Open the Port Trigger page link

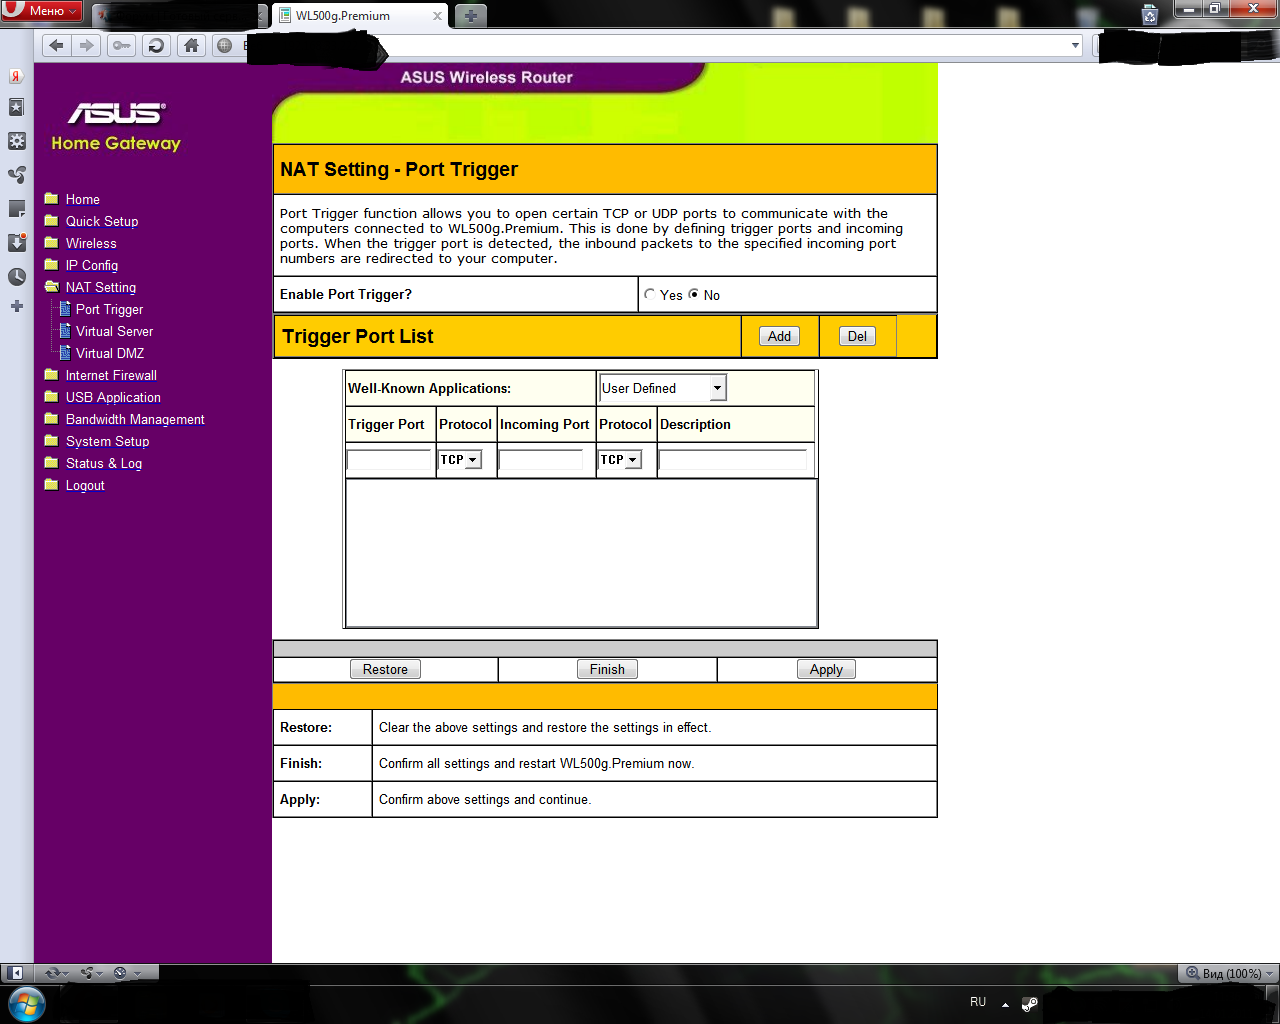coord(109,309)
